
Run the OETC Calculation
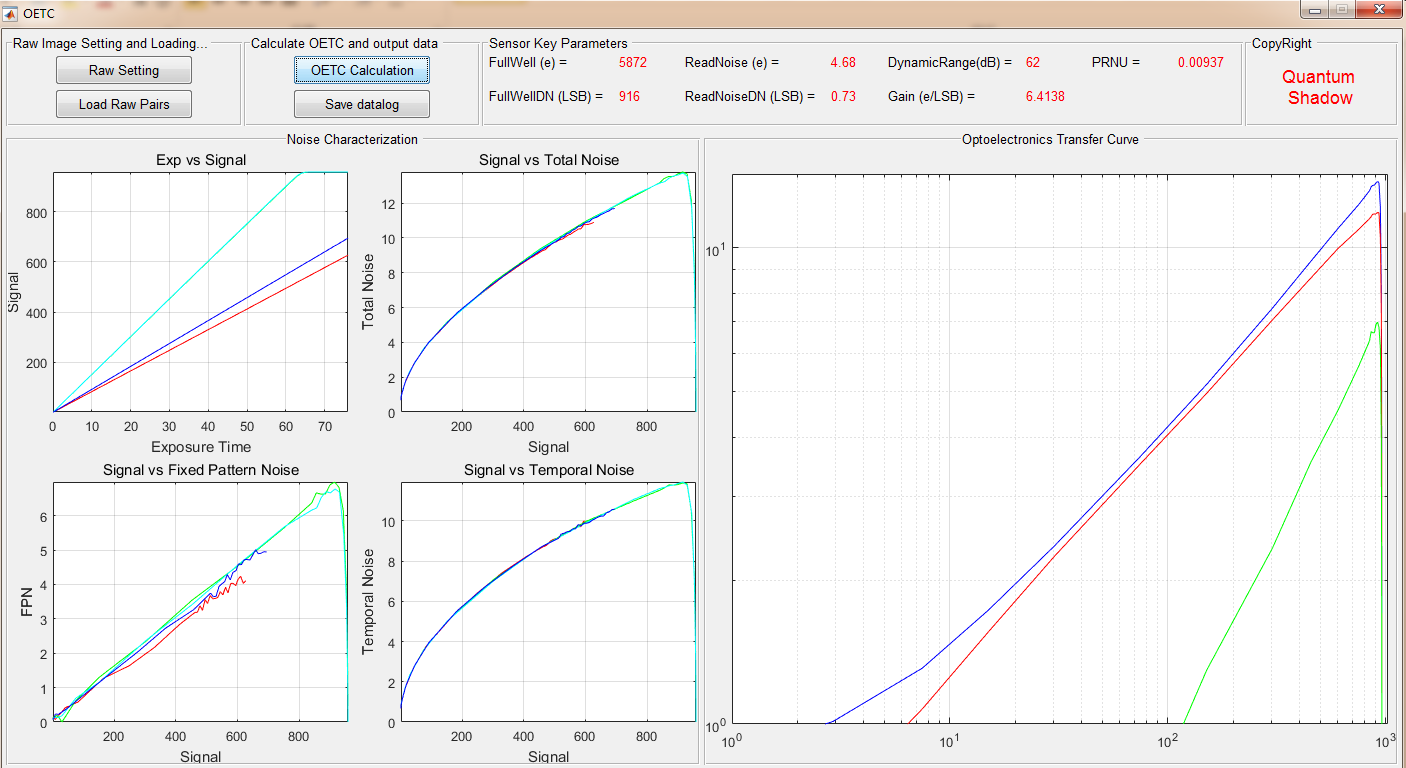pos(362,70)
